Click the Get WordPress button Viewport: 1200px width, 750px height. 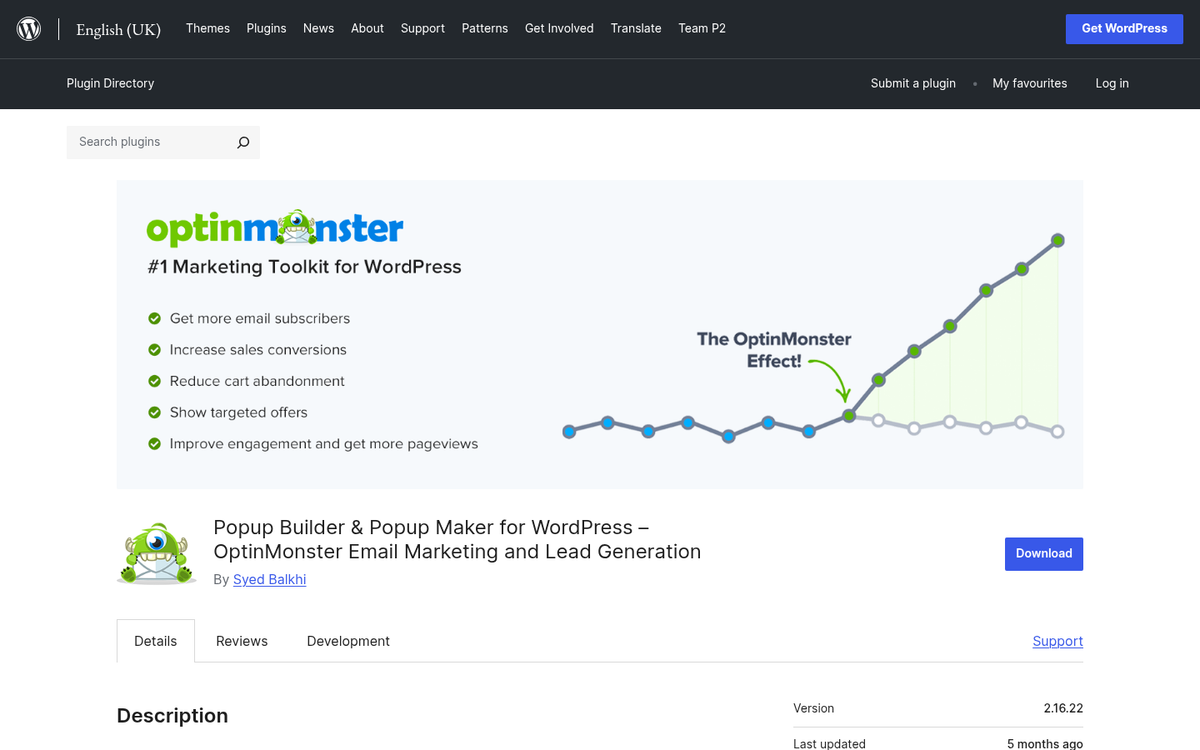[1124, 28]
